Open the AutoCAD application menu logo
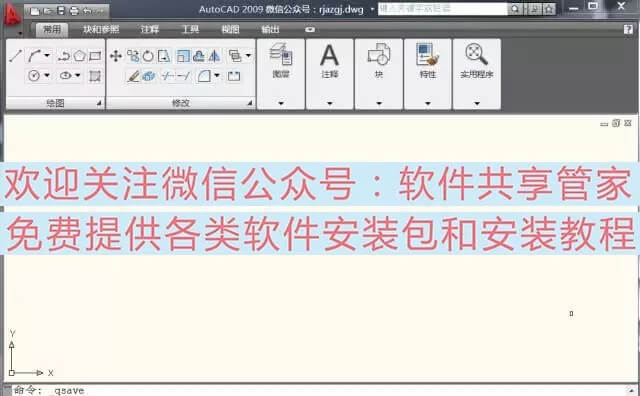Viewport: 640px width, 396px height. point(12,16)
